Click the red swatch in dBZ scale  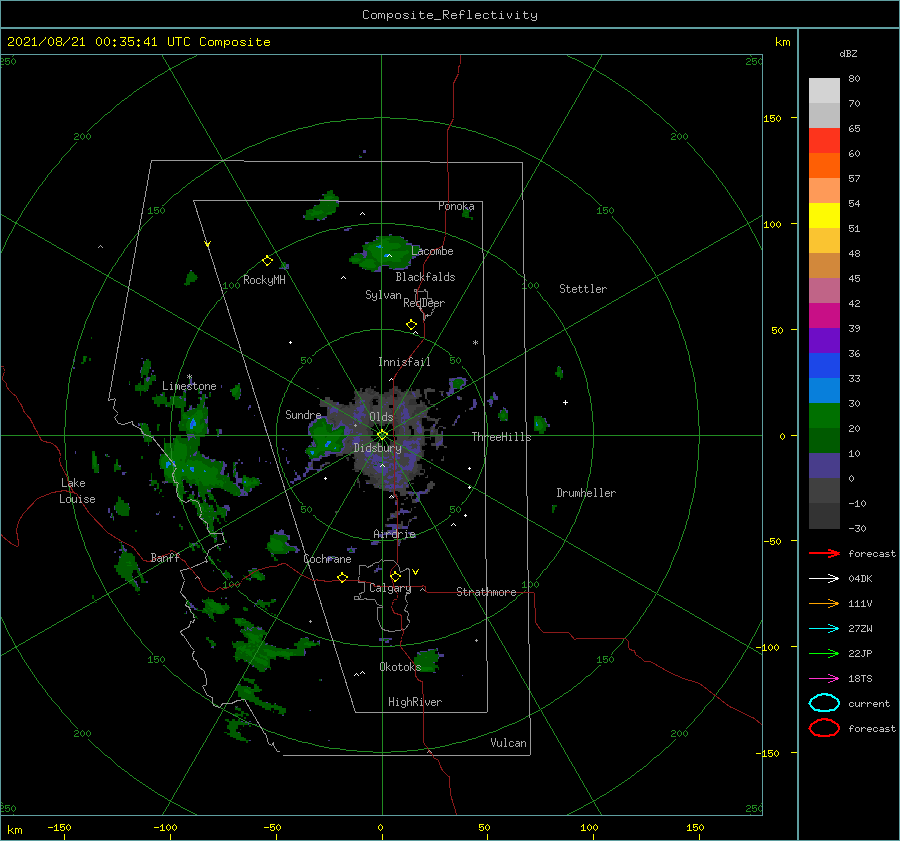point(824,141)
